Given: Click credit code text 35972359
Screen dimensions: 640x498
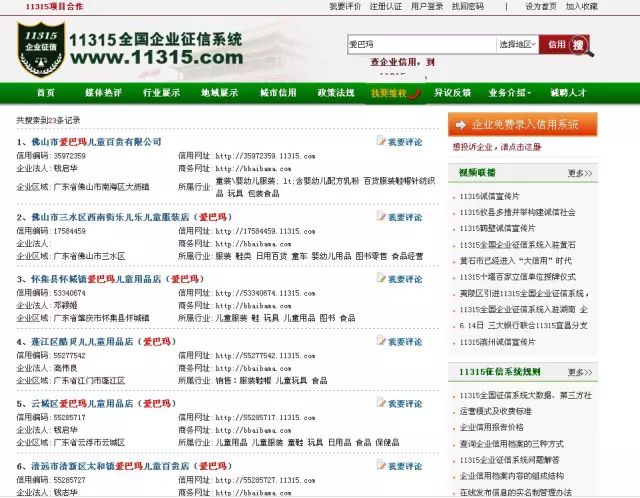Looking at the screenshot, I should click(x=69, y=156).
